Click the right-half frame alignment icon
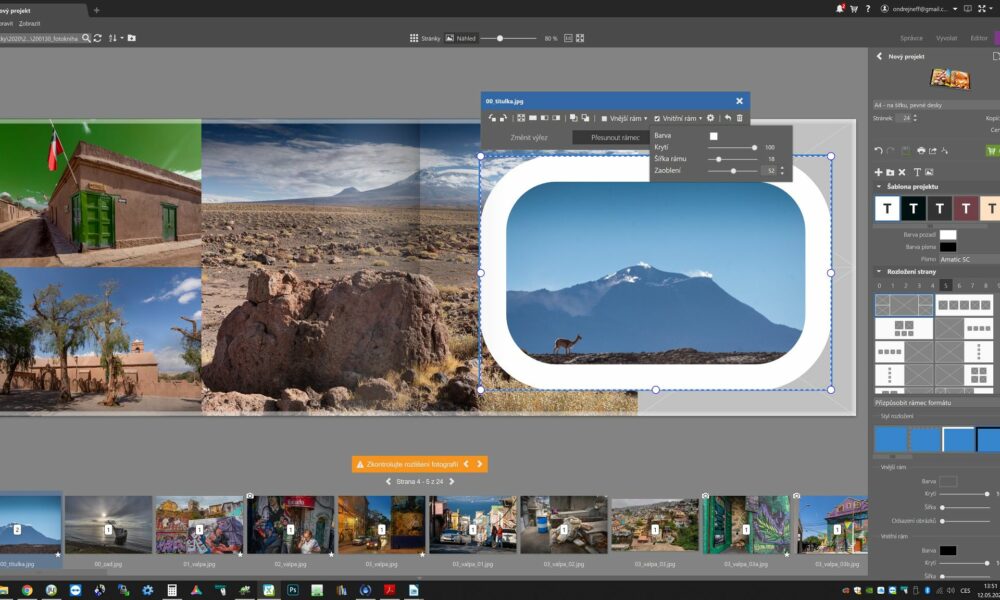 pos(556,118)
